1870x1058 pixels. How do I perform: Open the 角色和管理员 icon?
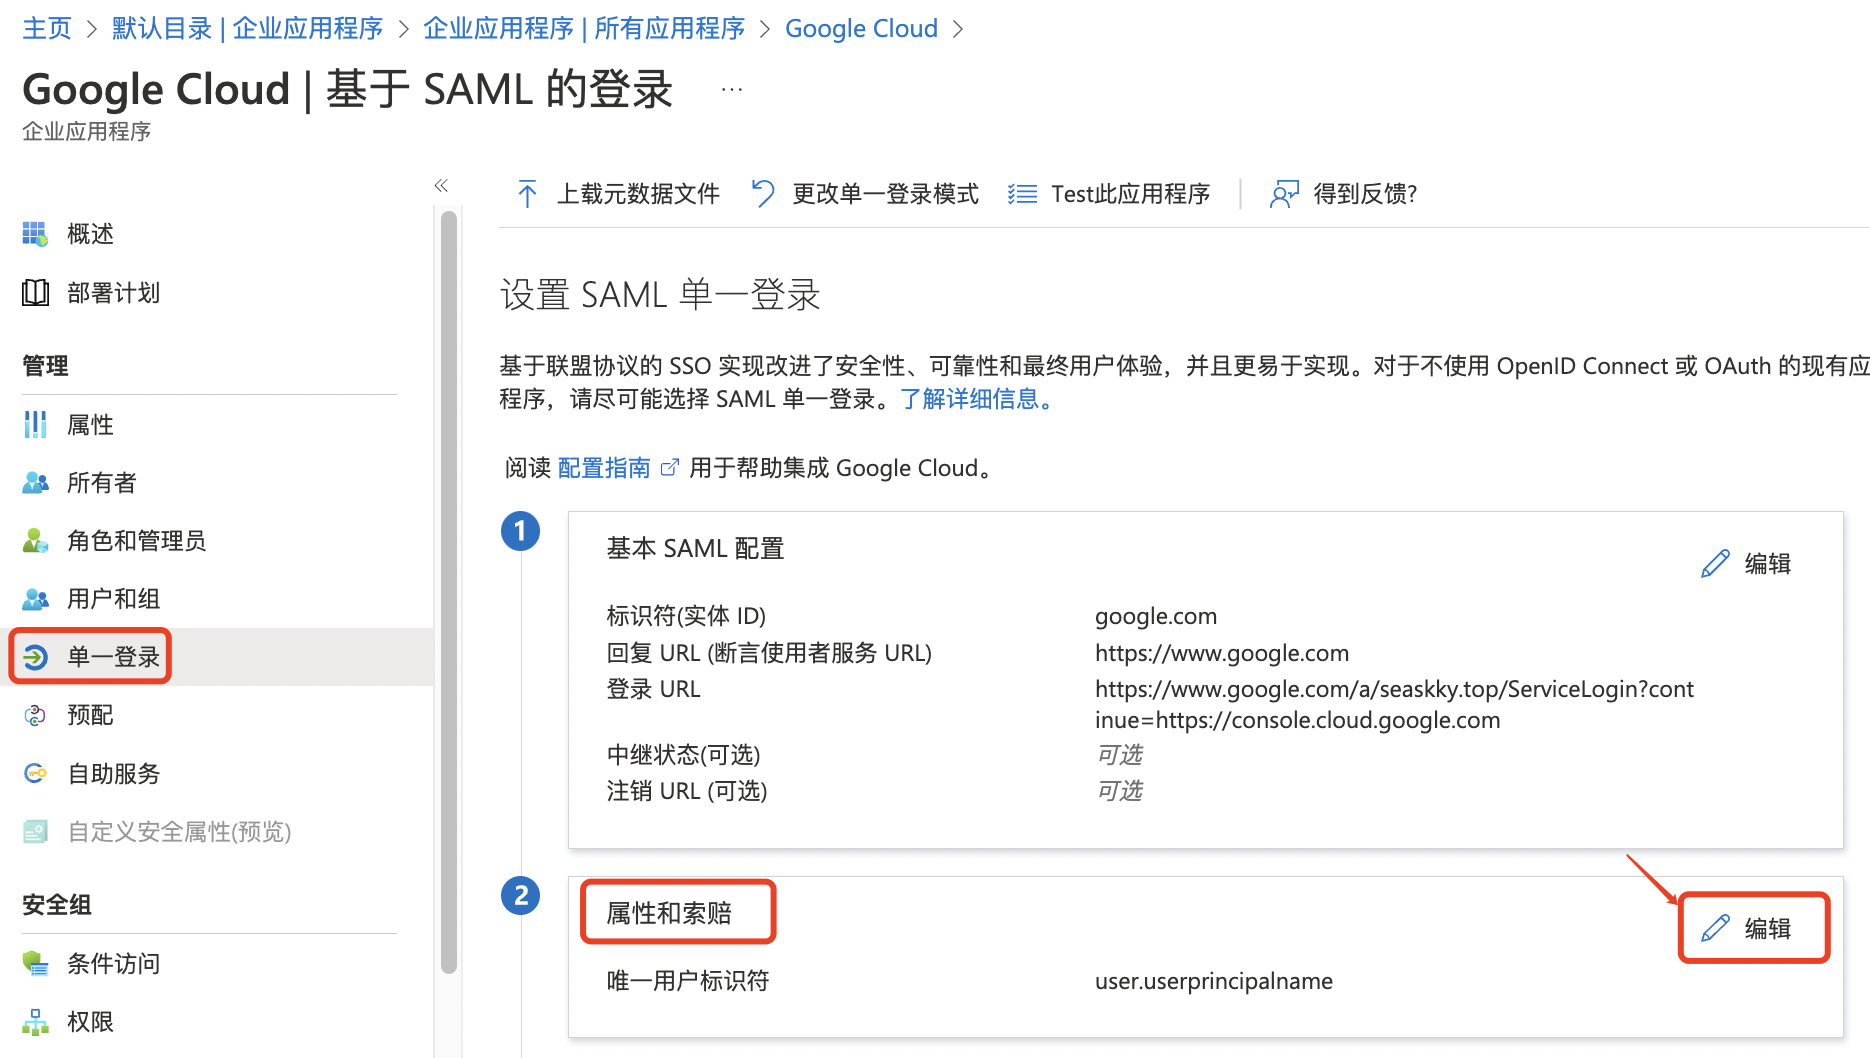click(35, 541)
